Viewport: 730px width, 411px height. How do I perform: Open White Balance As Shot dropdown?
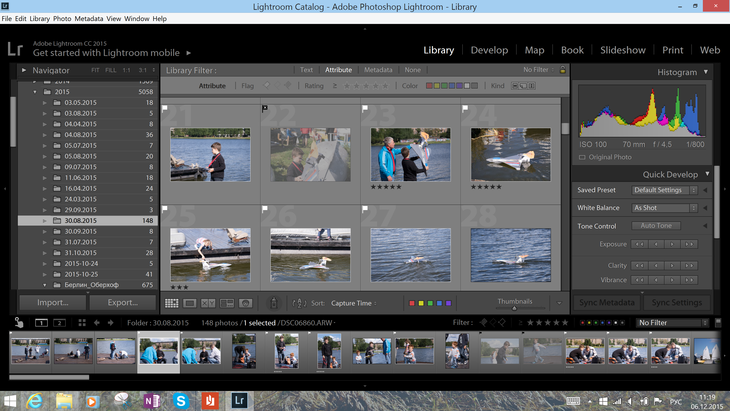[x=664, y=208]
